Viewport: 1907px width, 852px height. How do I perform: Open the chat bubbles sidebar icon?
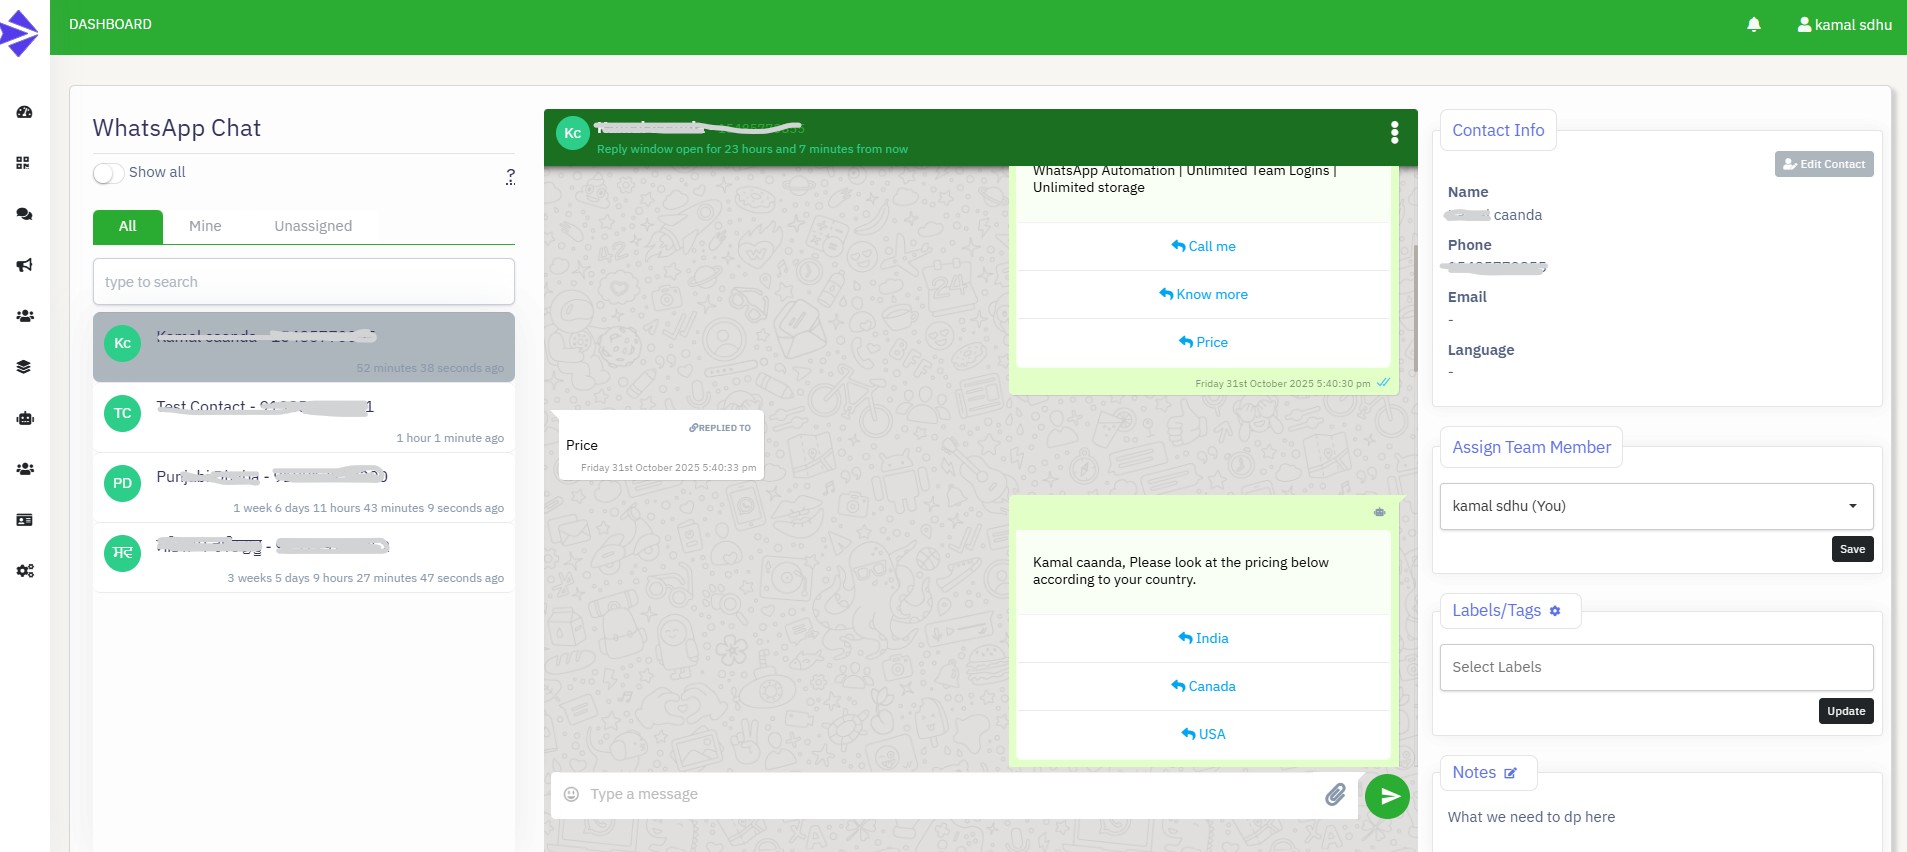25,214
